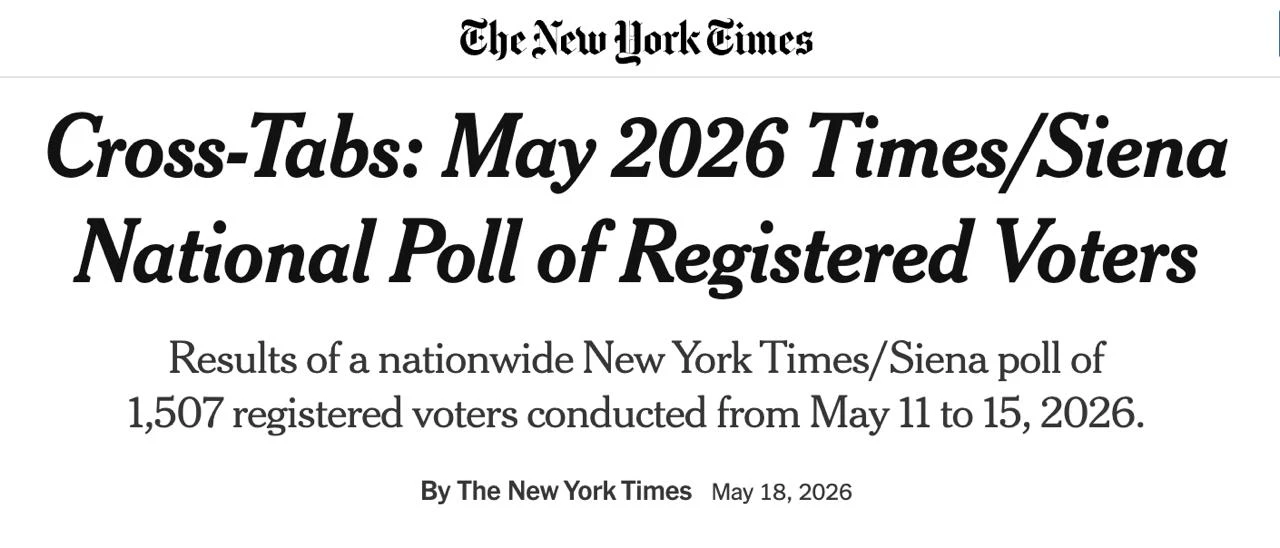Click the word By in the byline
The image size is (1280, 548).
[435, 492]
